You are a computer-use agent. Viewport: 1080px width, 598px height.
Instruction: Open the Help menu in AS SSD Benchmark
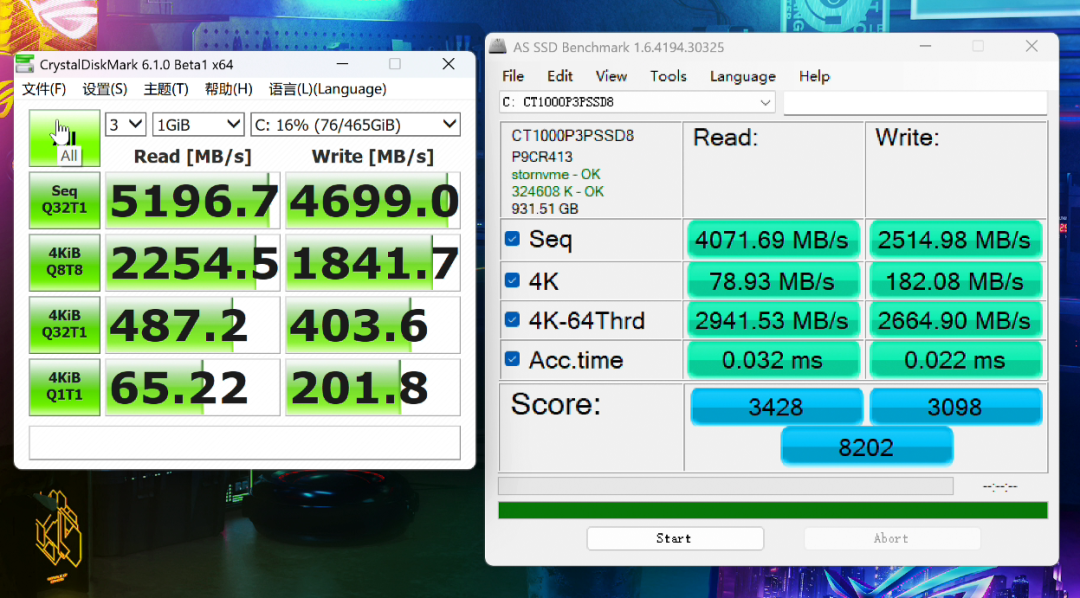[x=814, y=76]
